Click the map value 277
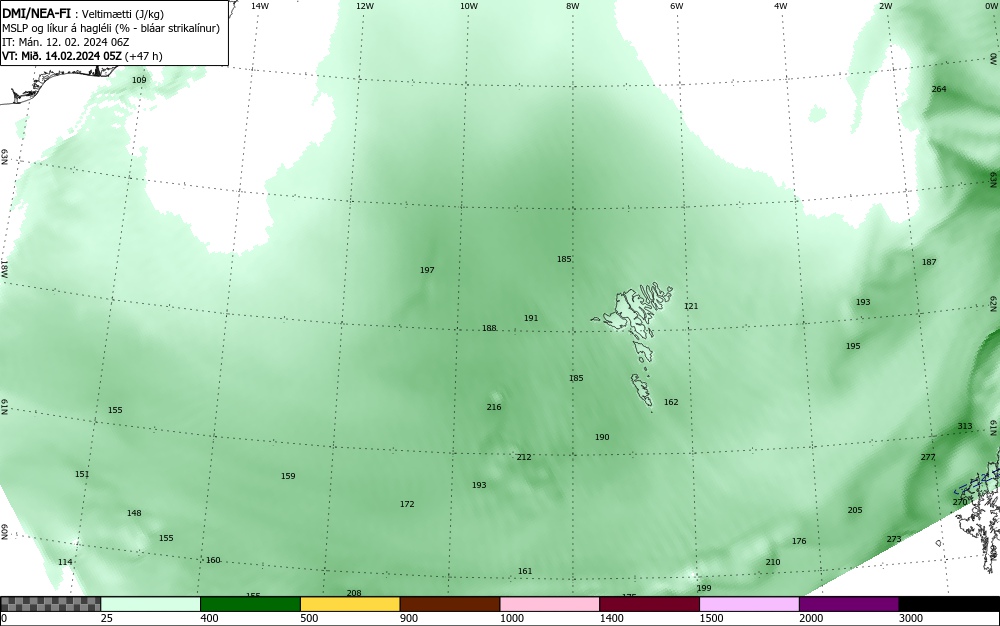1000x626 pixels. tap(928, 457)
